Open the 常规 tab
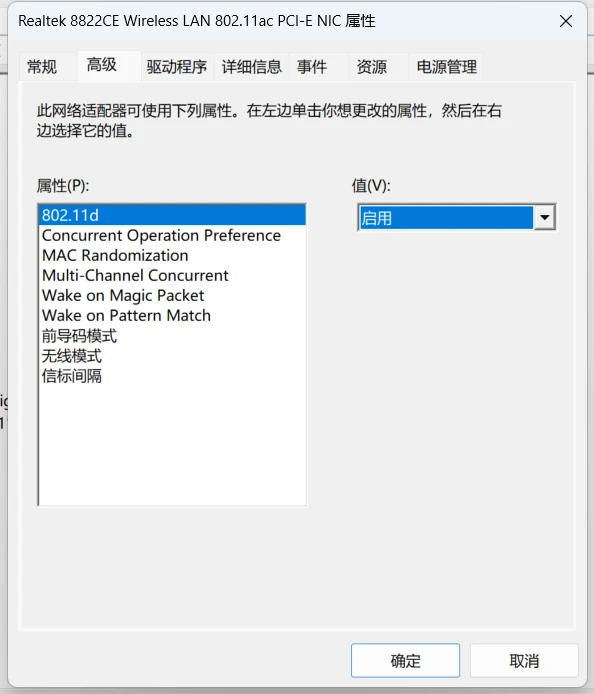 [x=42, y=67]
